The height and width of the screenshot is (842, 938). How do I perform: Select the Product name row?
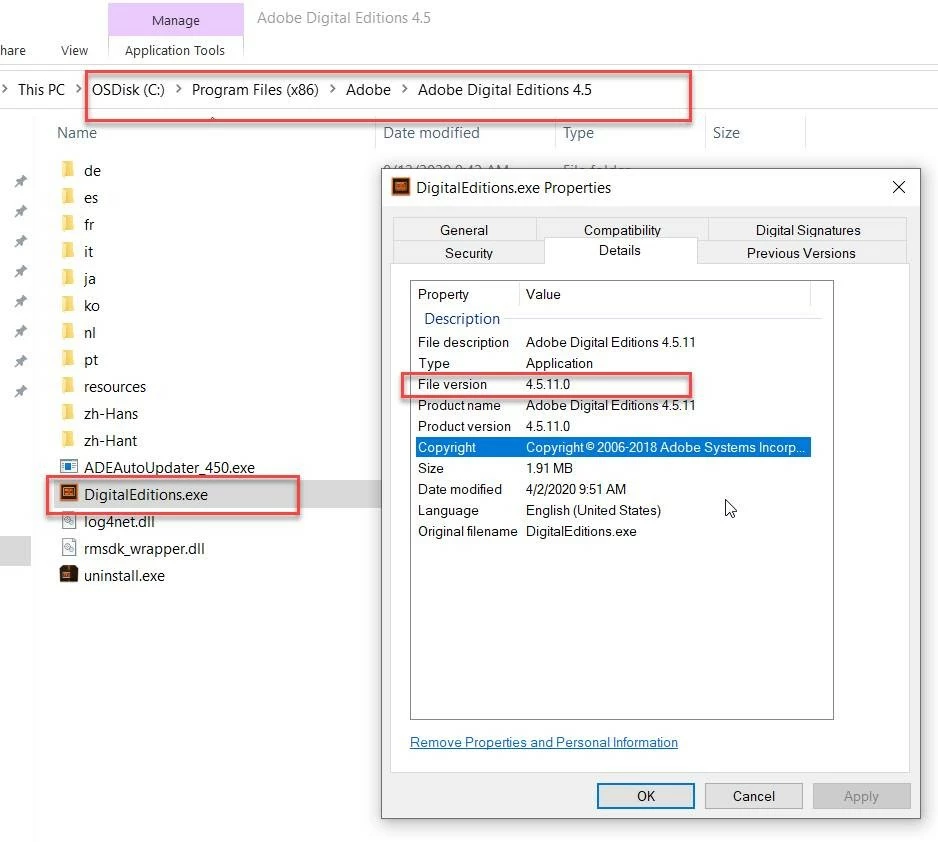613,405
